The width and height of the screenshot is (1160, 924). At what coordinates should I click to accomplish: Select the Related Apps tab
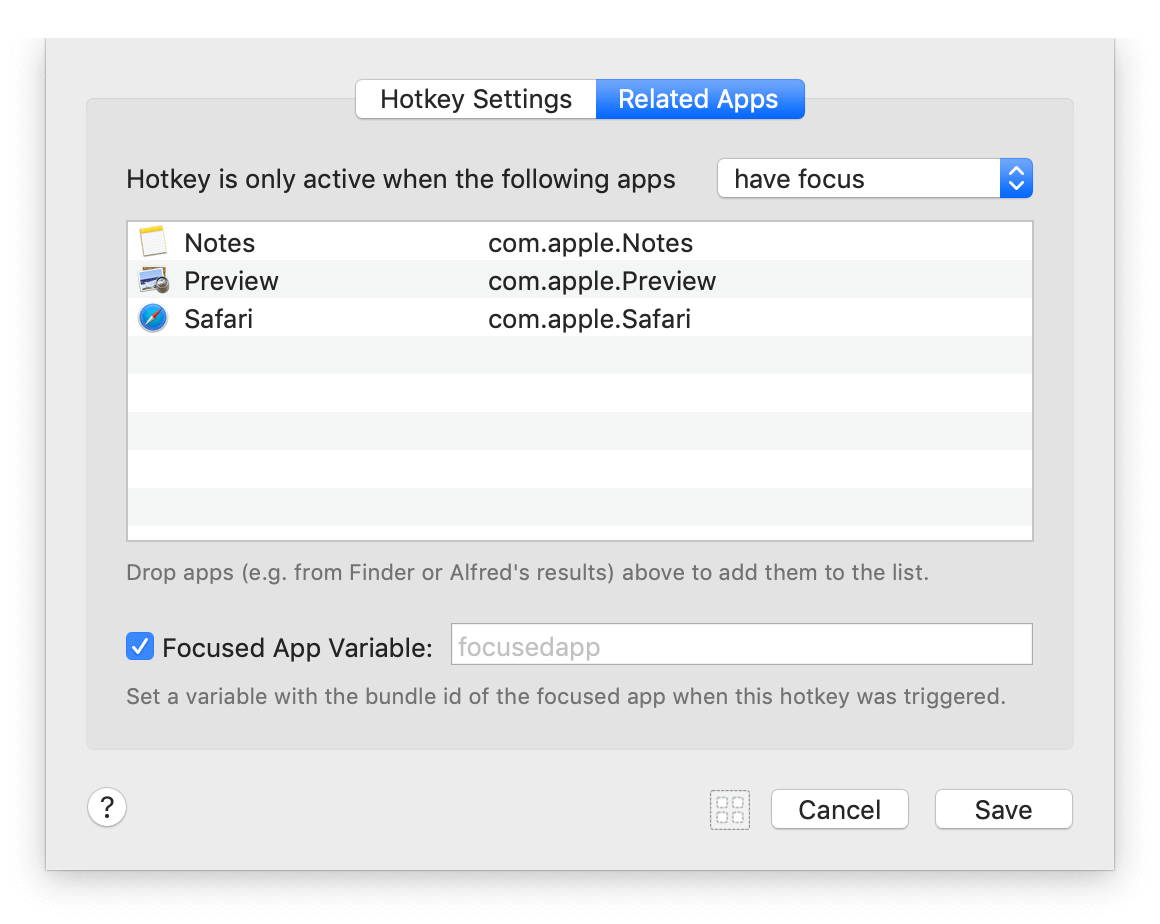699,98
